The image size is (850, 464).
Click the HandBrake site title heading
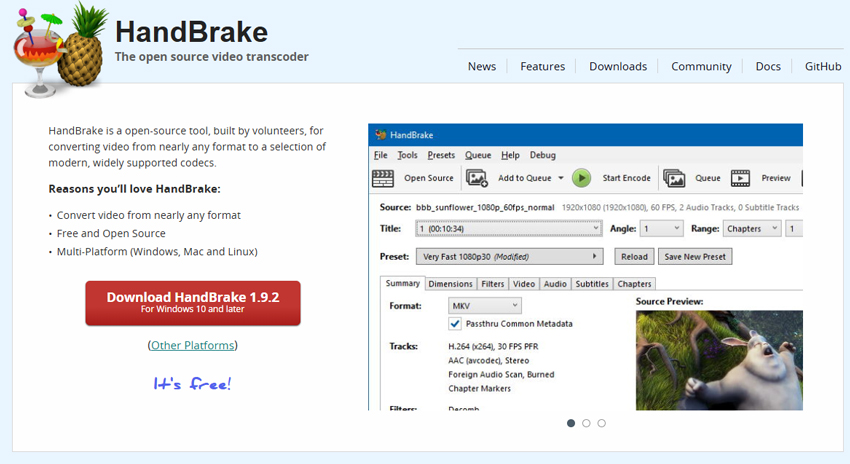(x=191, y=31)
